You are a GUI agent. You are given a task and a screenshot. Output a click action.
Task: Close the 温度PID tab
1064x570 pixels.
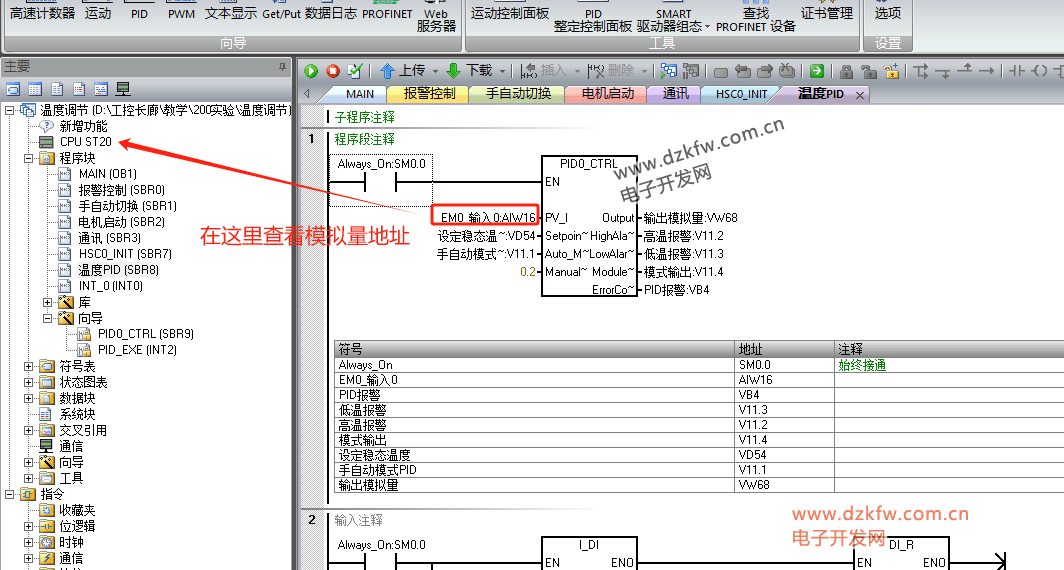pyautogui.click(x=858, y=95)
